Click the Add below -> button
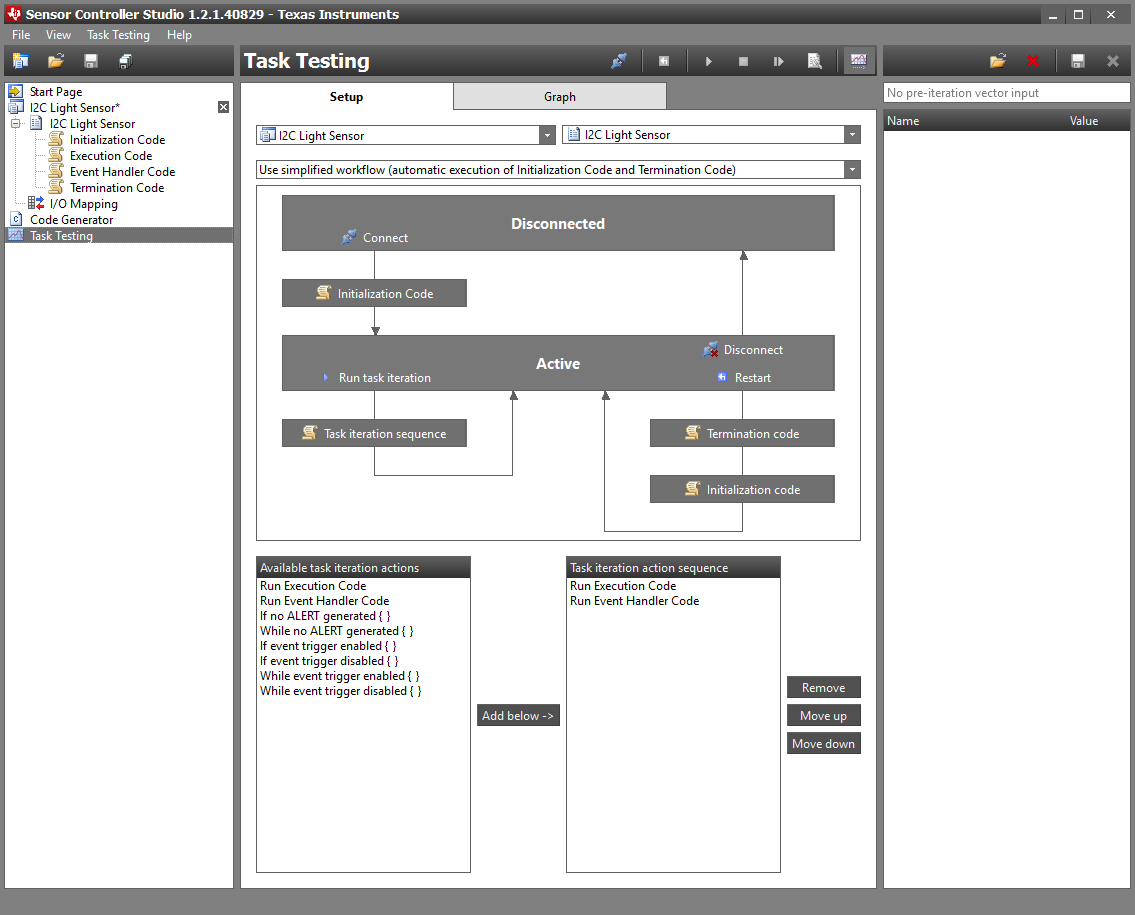1135x915 pixels. (x=518, y=715)
